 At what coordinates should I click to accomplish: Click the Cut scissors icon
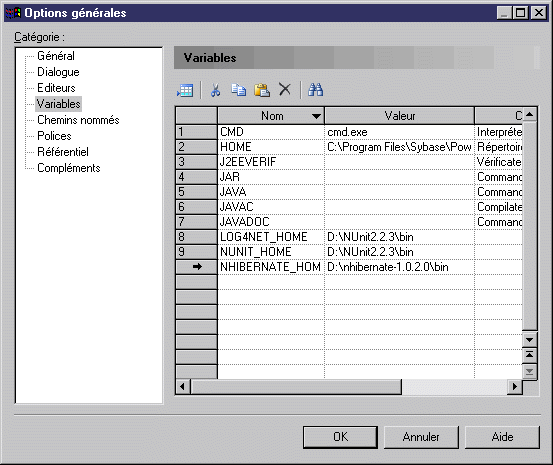[215, 90]
